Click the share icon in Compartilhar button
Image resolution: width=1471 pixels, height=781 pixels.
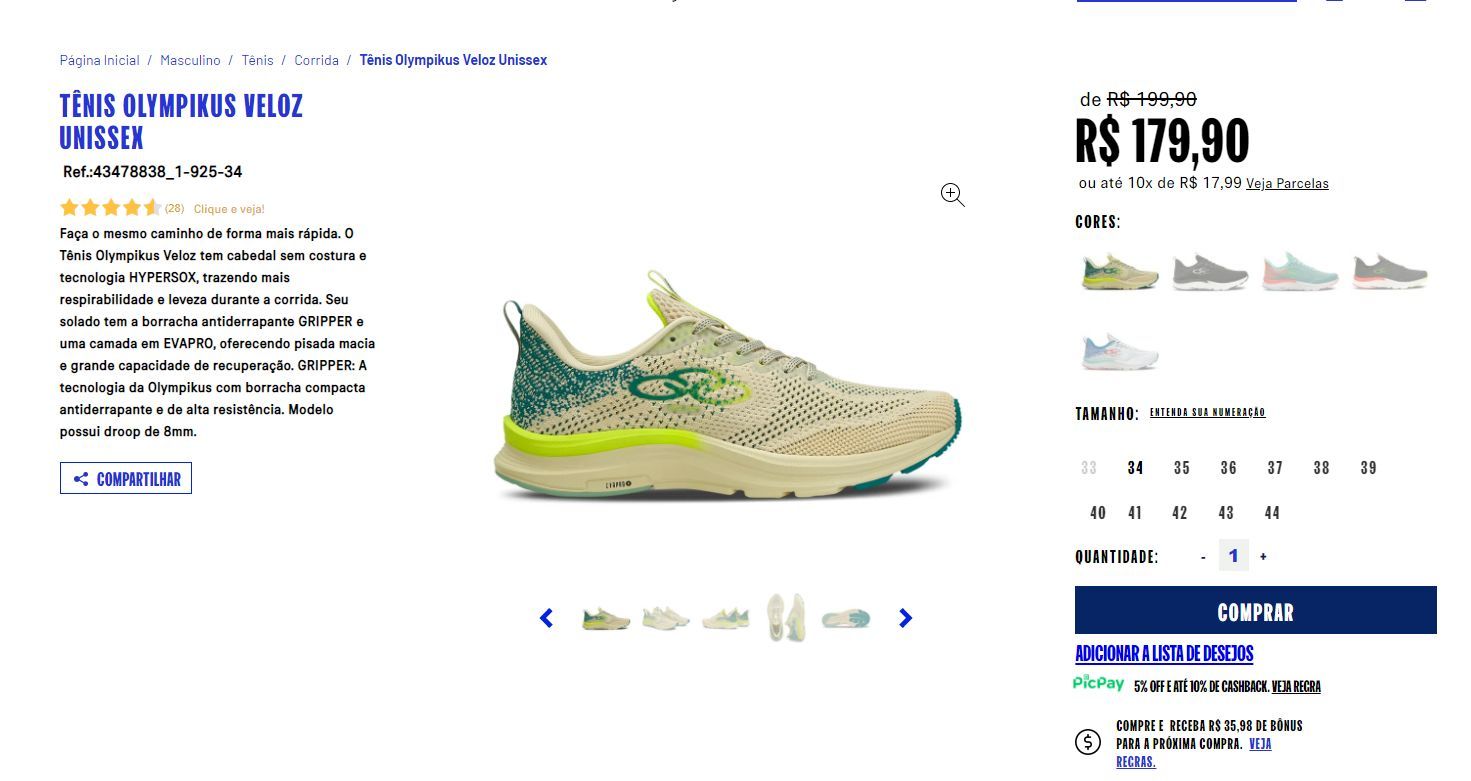[x=81, y=479]
